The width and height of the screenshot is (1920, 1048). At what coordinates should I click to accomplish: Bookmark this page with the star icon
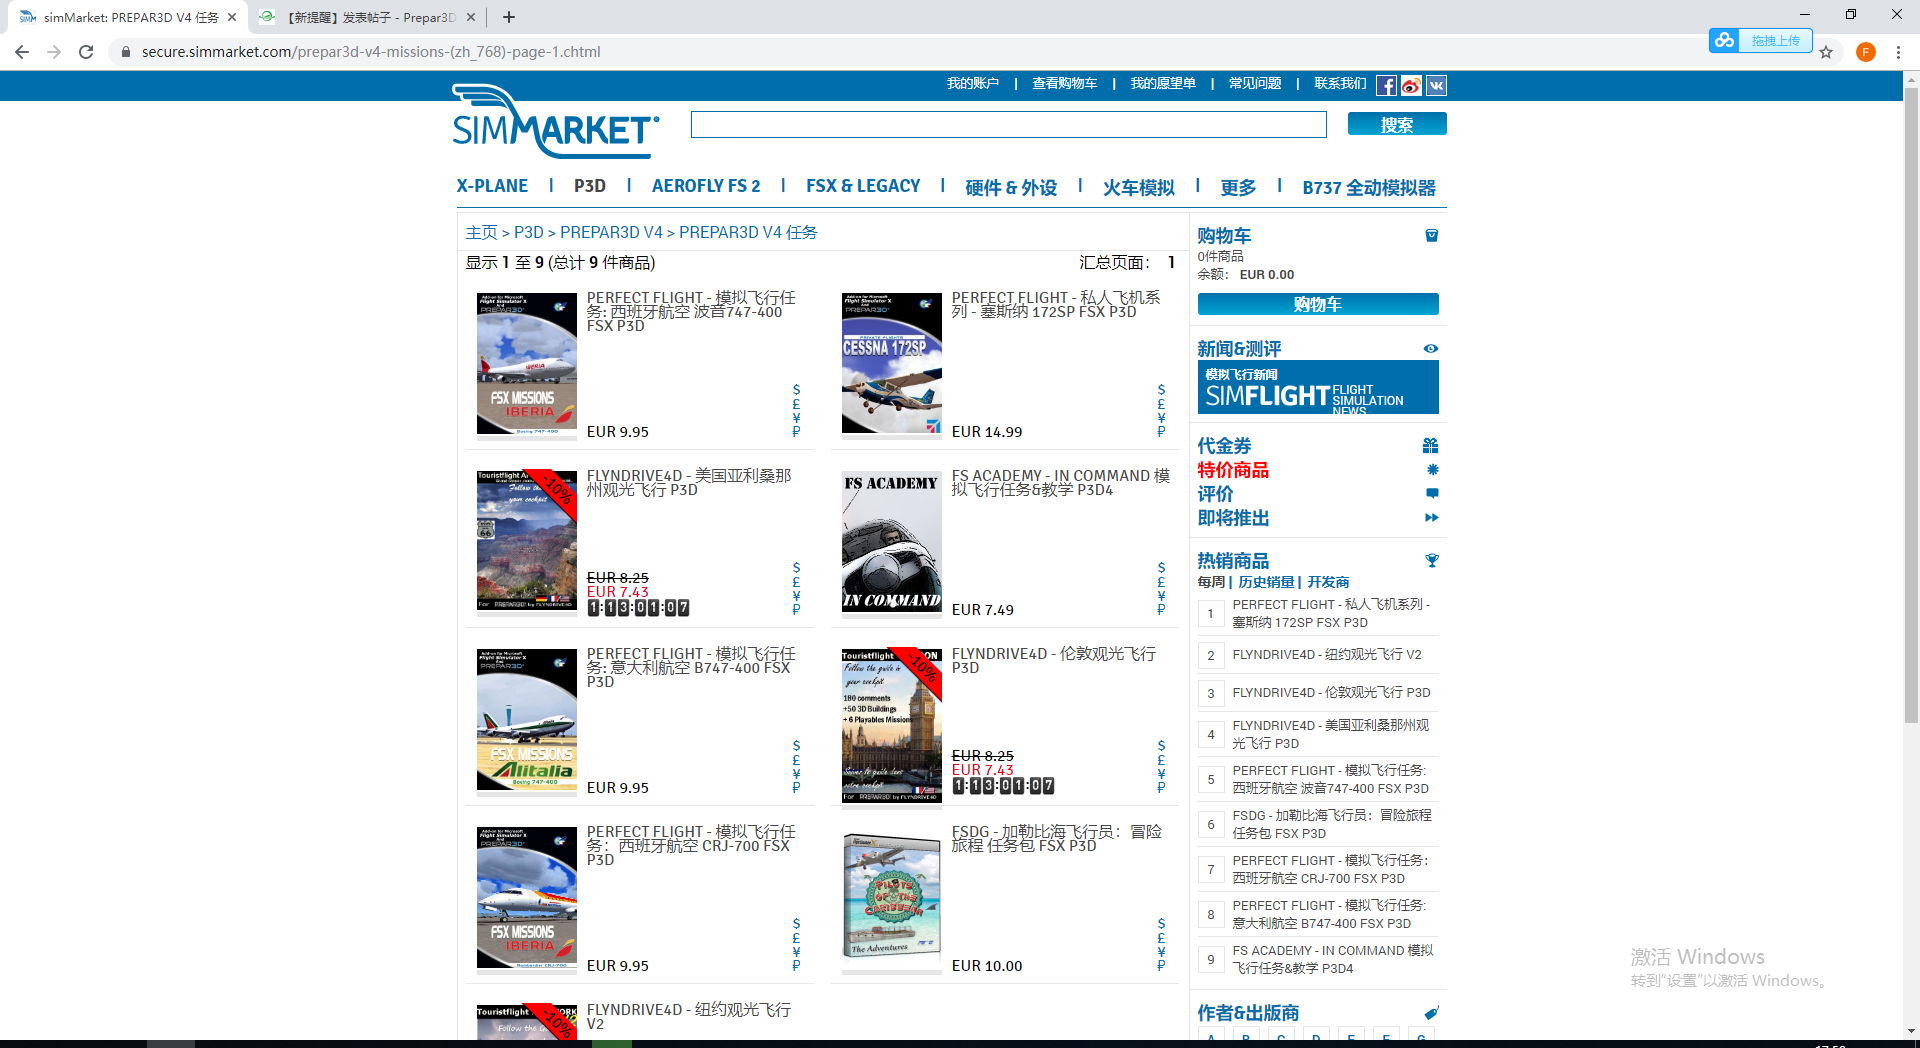(x=1826, y=52)
